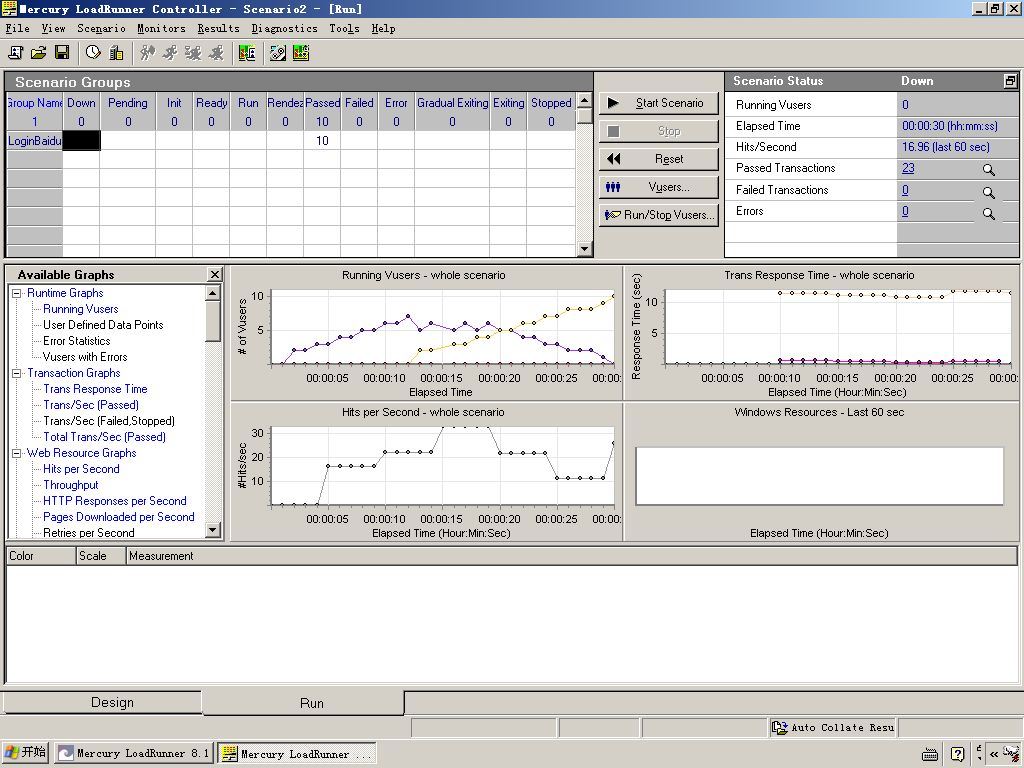The height and width of the screenshot is (768, 1024).
Task: Select the Windows Resources graph pane
Action: [x=822, y=472]
